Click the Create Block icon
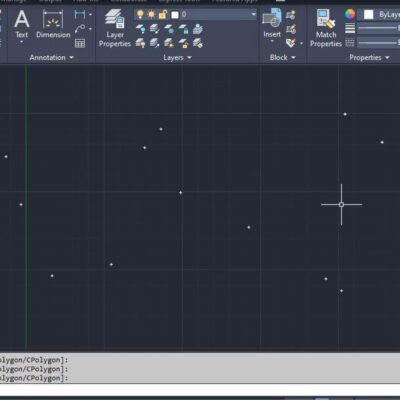The height and width of the screenshot is (400, 400). pyautogui.click(x=291, y=15)
